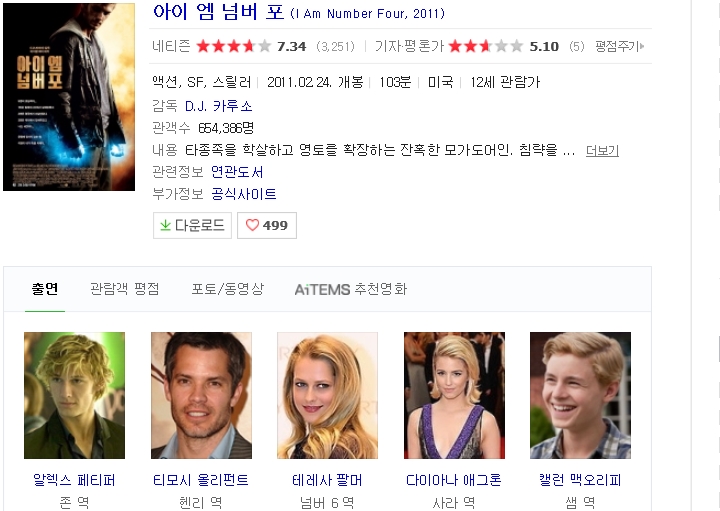The height and width of the screenshot is (511, 720).
Task: Open the I Am Number Four poster
Action: [x=69, y=96]
